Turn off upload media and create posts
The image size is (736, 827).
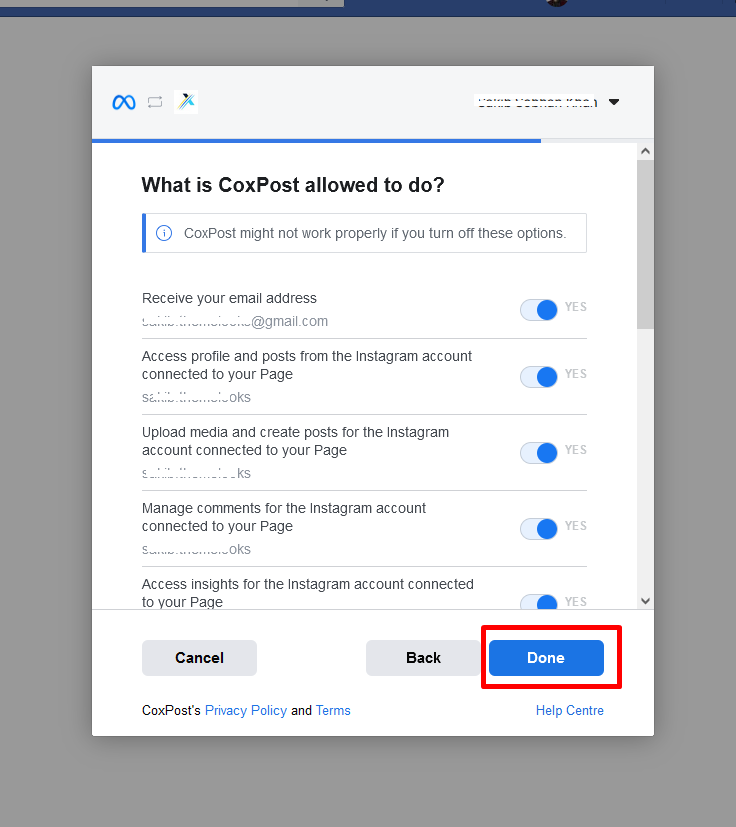[539, 452]
